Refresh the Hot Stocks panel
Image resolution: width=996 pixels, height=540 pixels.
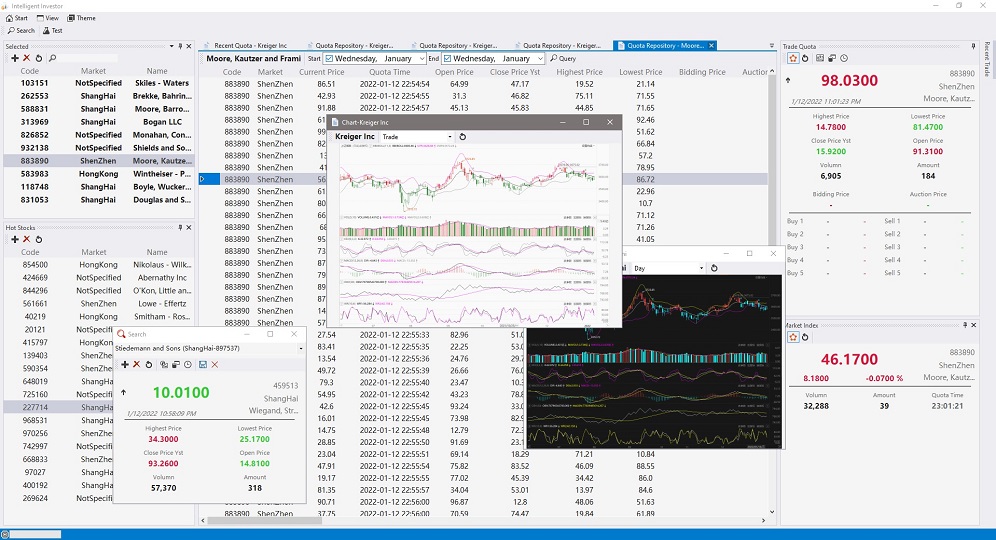39,240
